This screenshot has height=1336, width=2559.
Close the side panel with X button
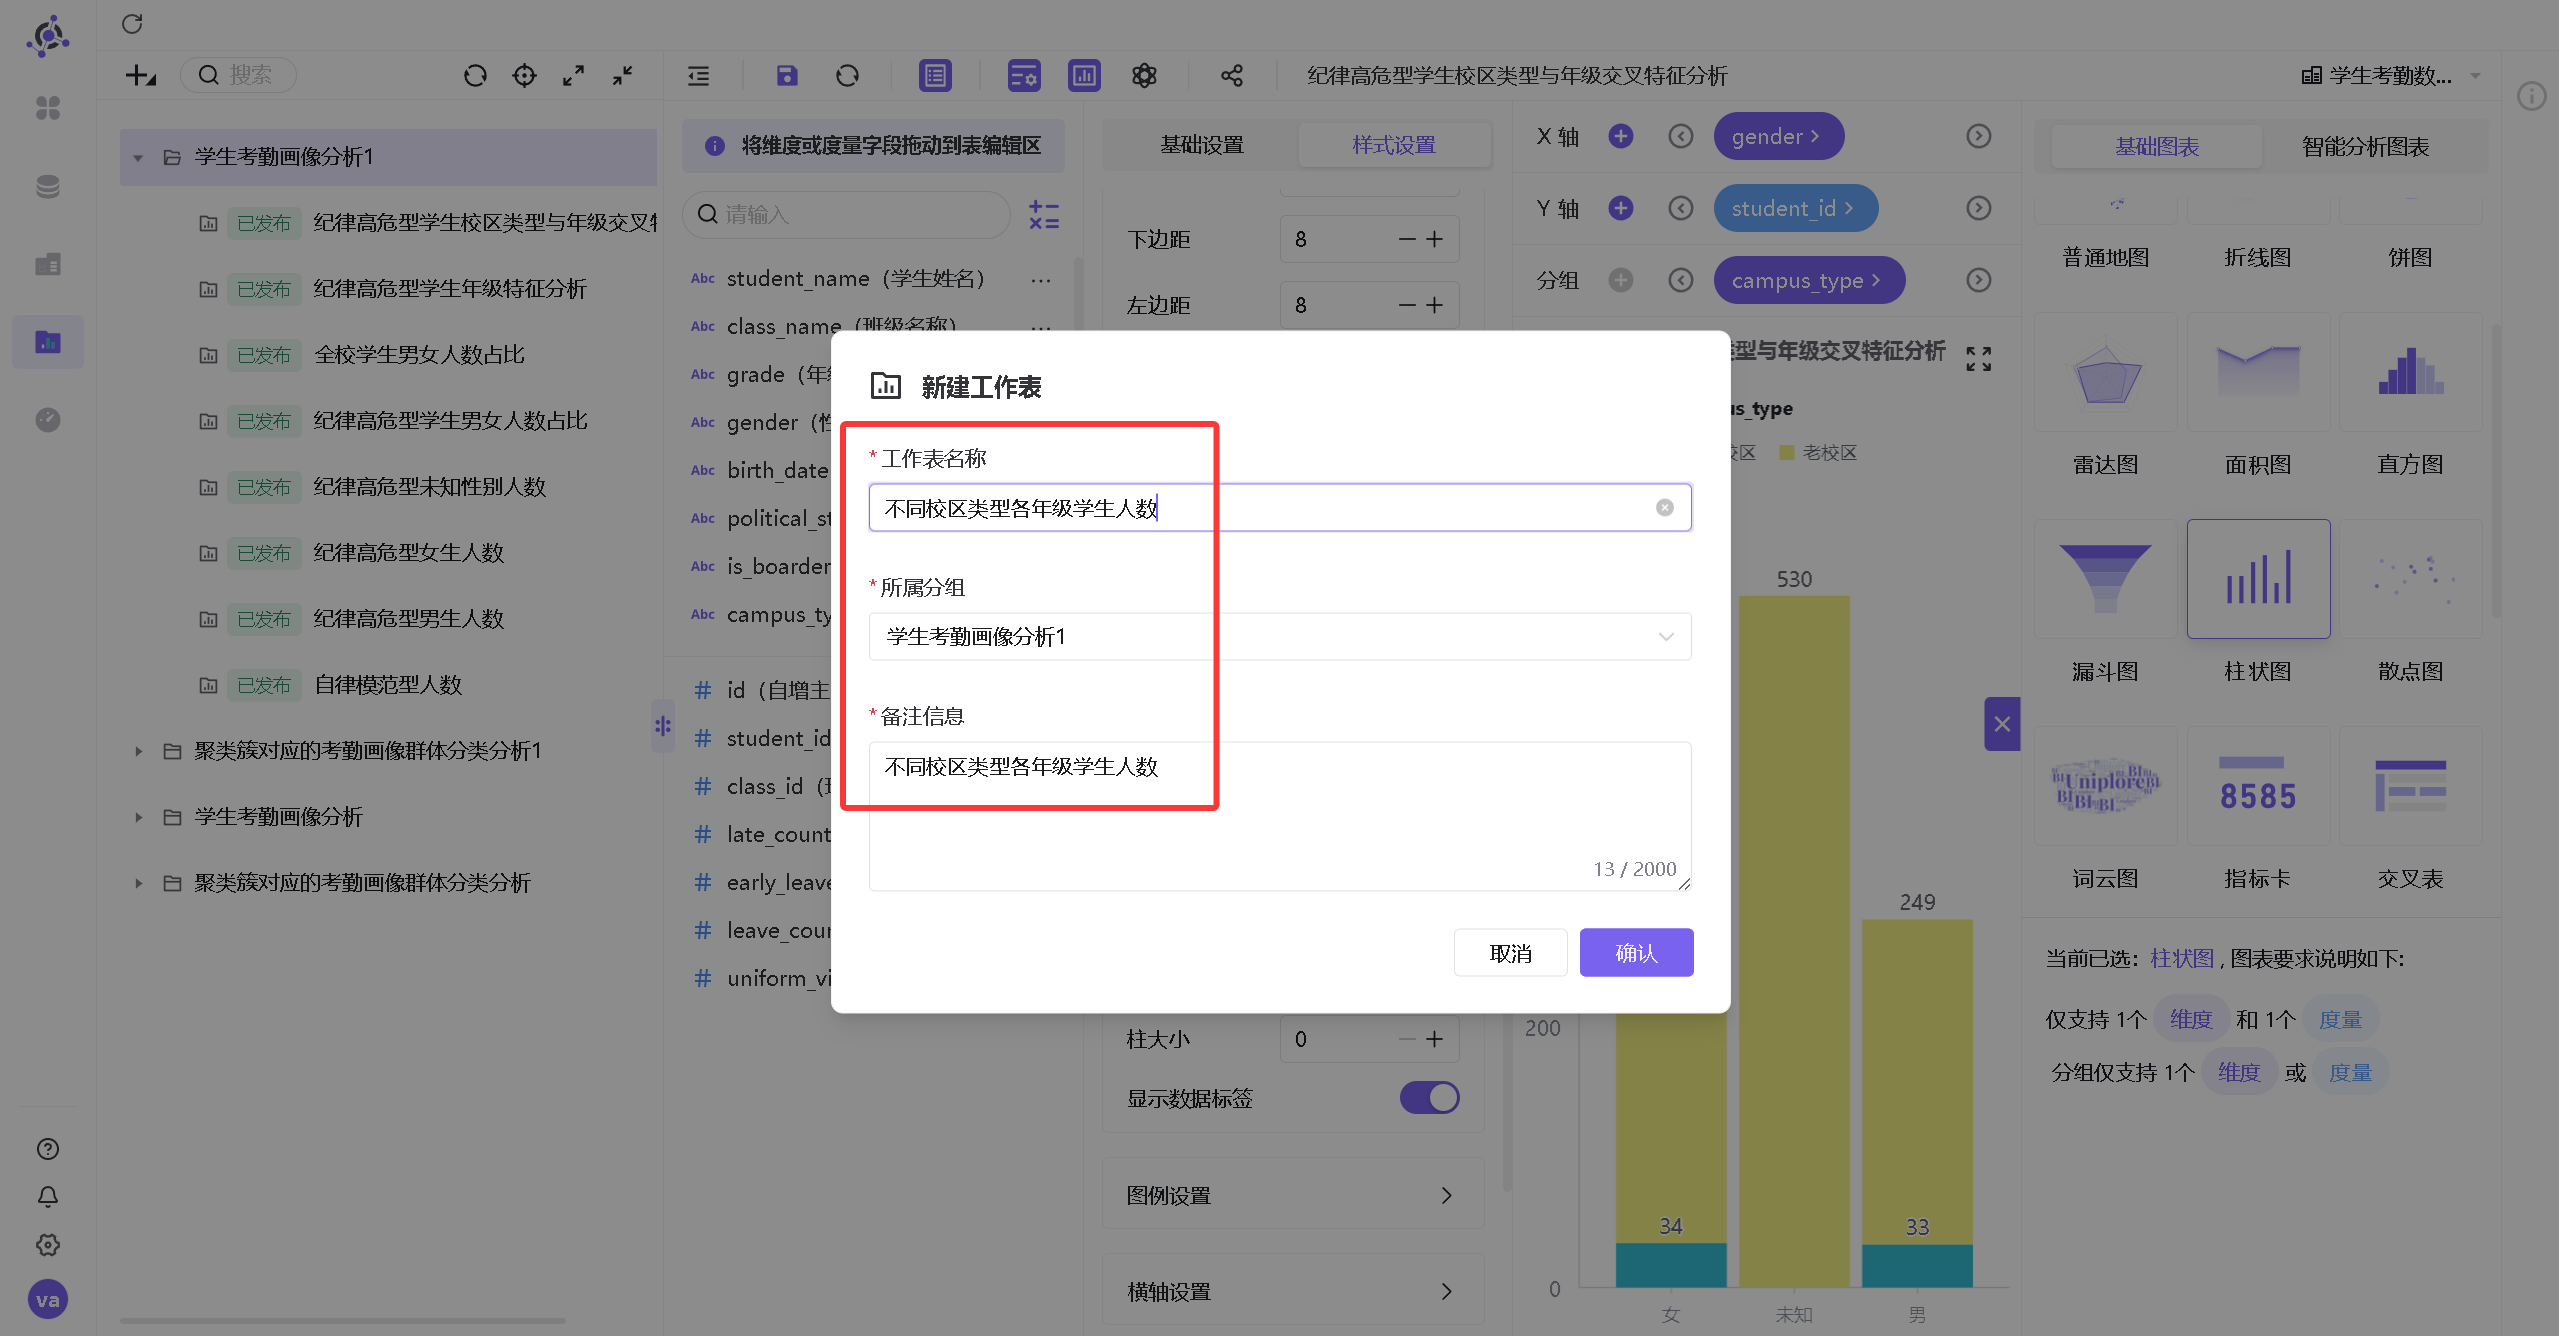[x=2002, y=724]
